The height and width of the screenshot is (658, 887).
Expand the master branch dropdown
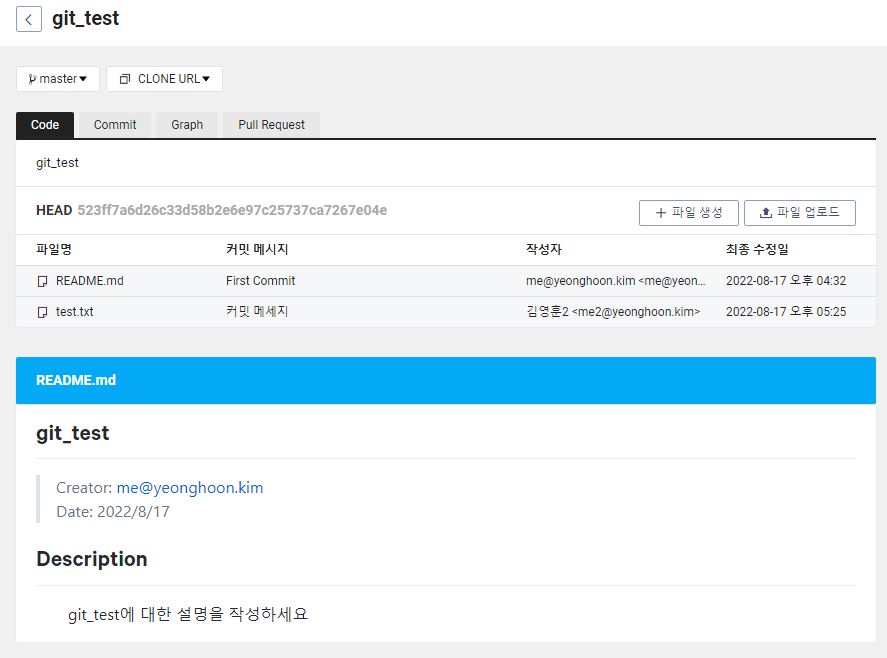[60, 79]
